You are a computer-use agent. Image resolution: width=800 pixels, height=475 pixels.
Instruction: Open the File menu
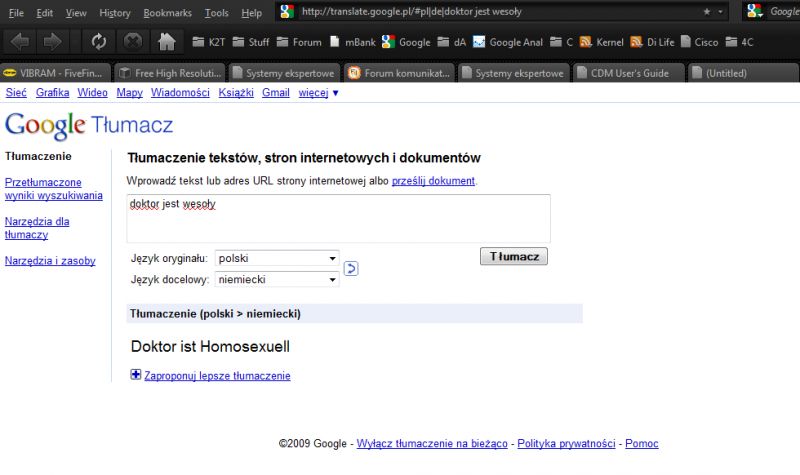(16, 13)
